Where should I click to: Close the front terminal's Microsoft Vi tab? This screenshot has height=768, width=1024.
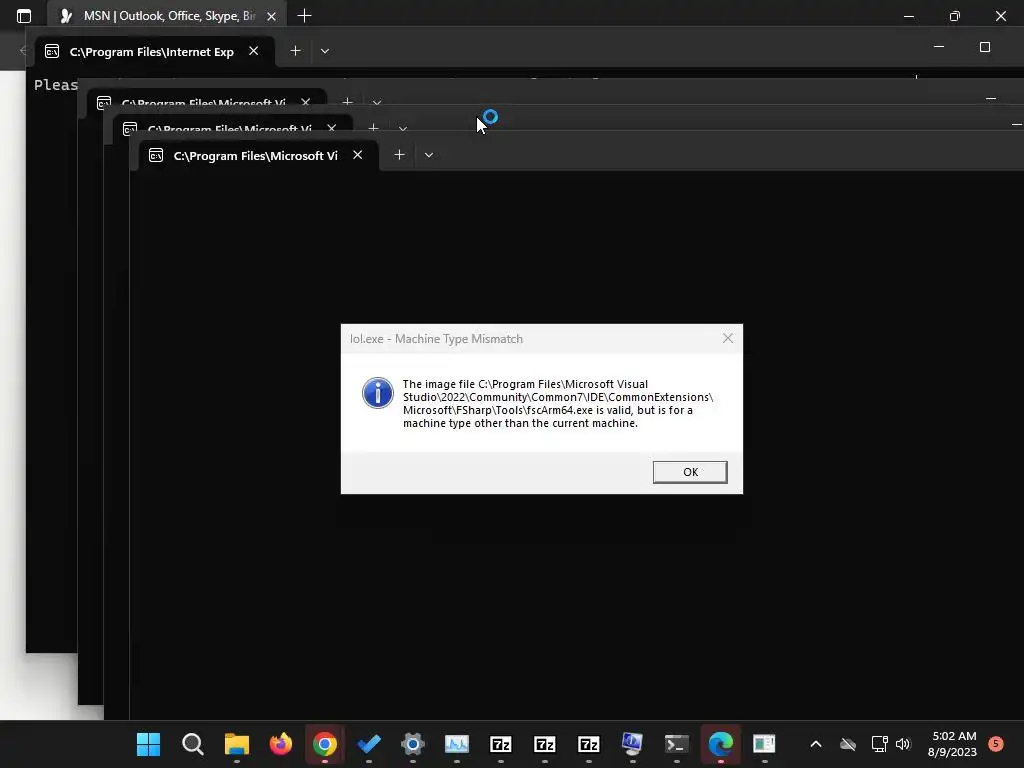pos(357,155)
